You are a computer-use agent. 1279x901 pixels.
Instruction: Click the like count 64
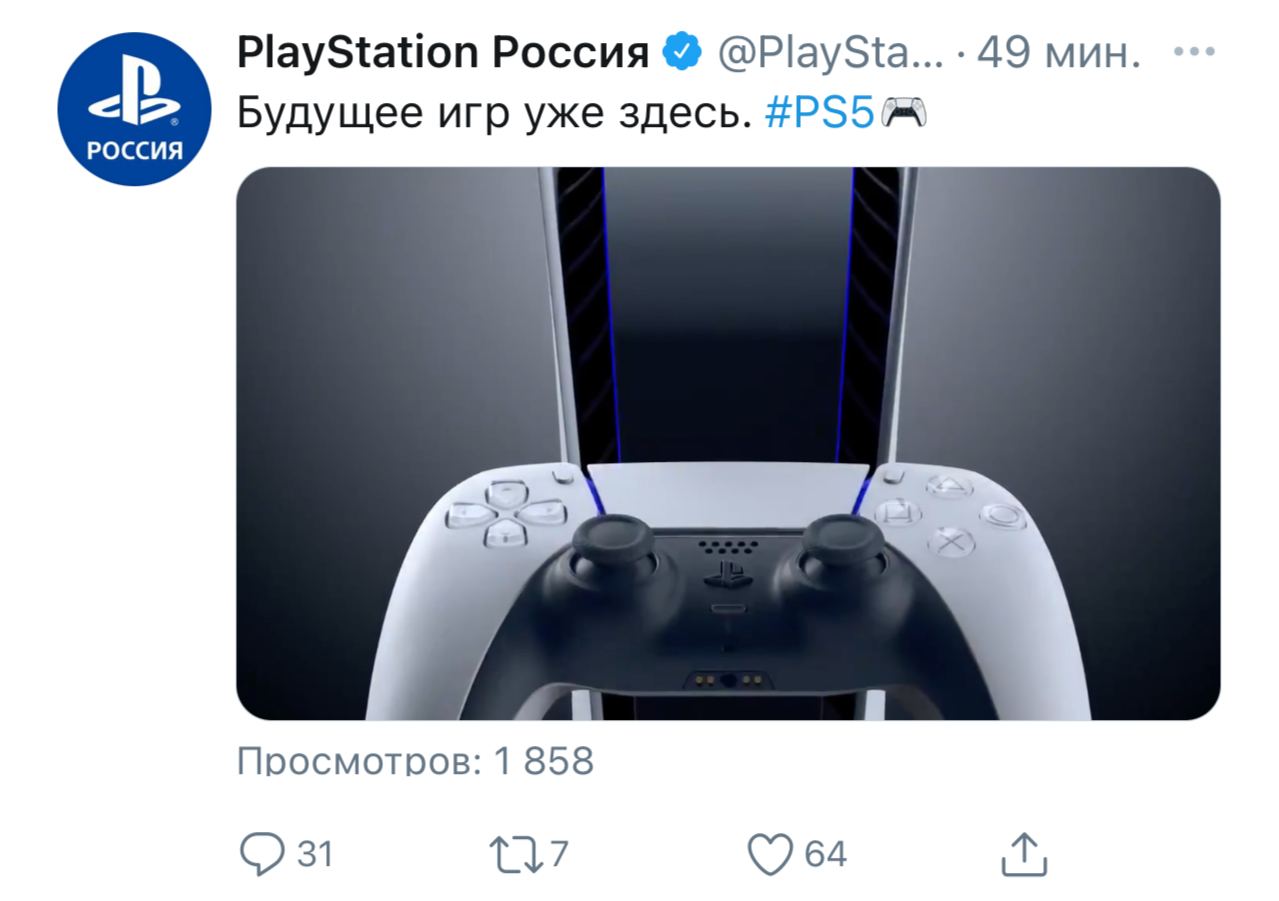(x=825, y=854)
